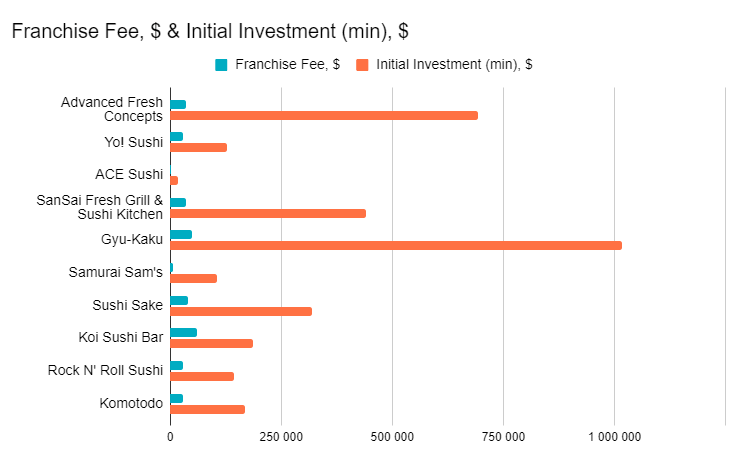Select the Initial Investment (min), $ legend label

click(454, 64)
